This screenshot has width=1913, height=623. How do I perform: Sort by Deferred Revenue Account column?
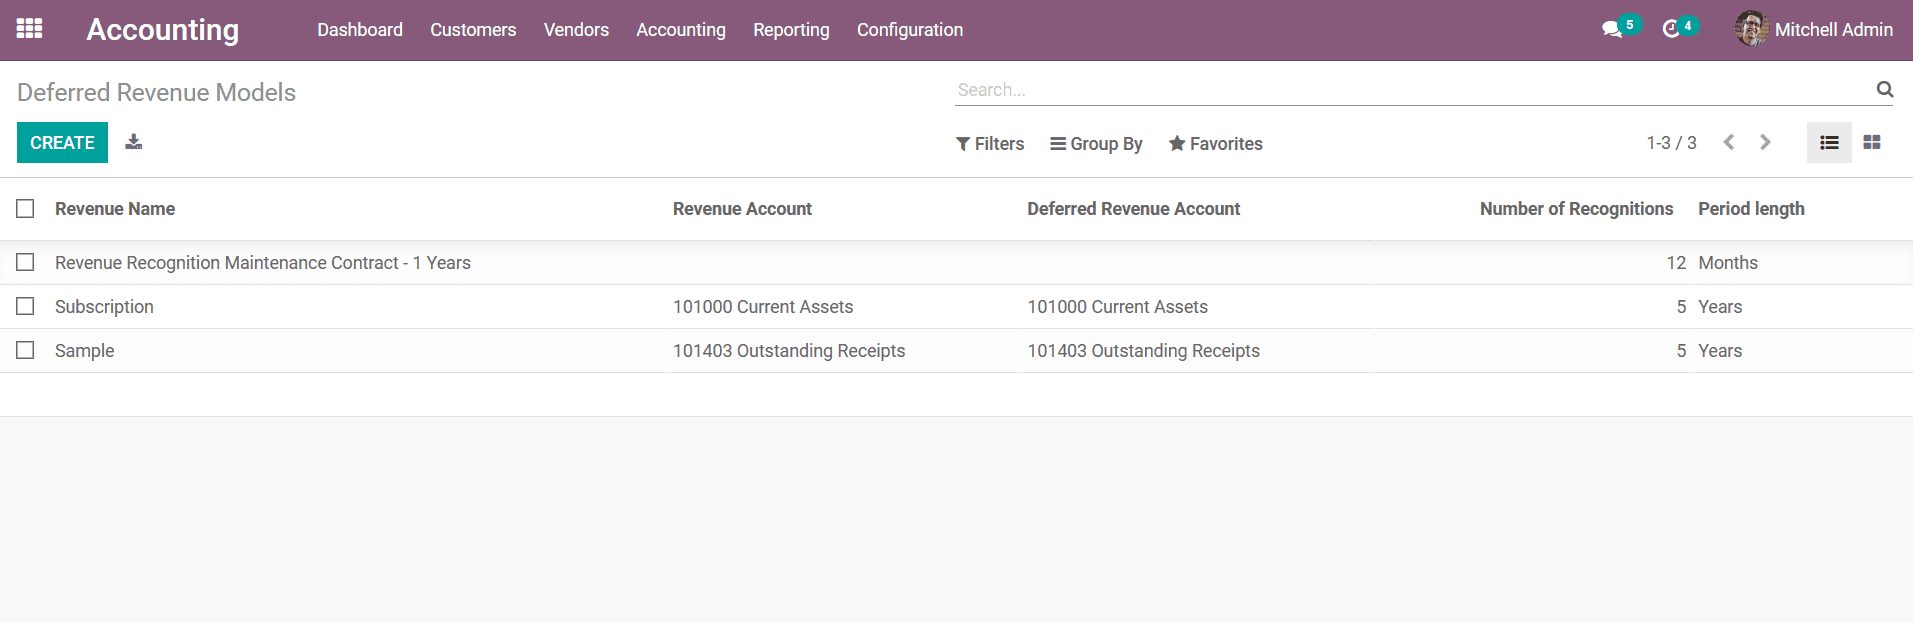1133,209
